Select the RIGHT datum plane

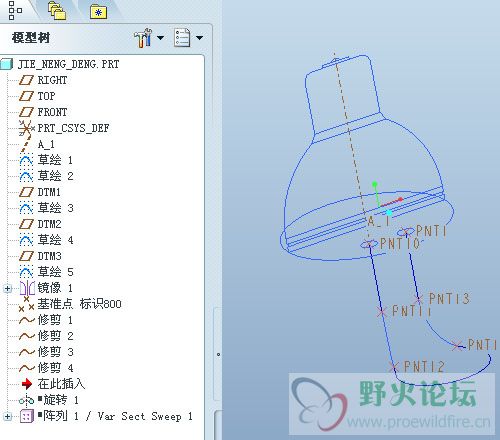[x=52, y=80]
